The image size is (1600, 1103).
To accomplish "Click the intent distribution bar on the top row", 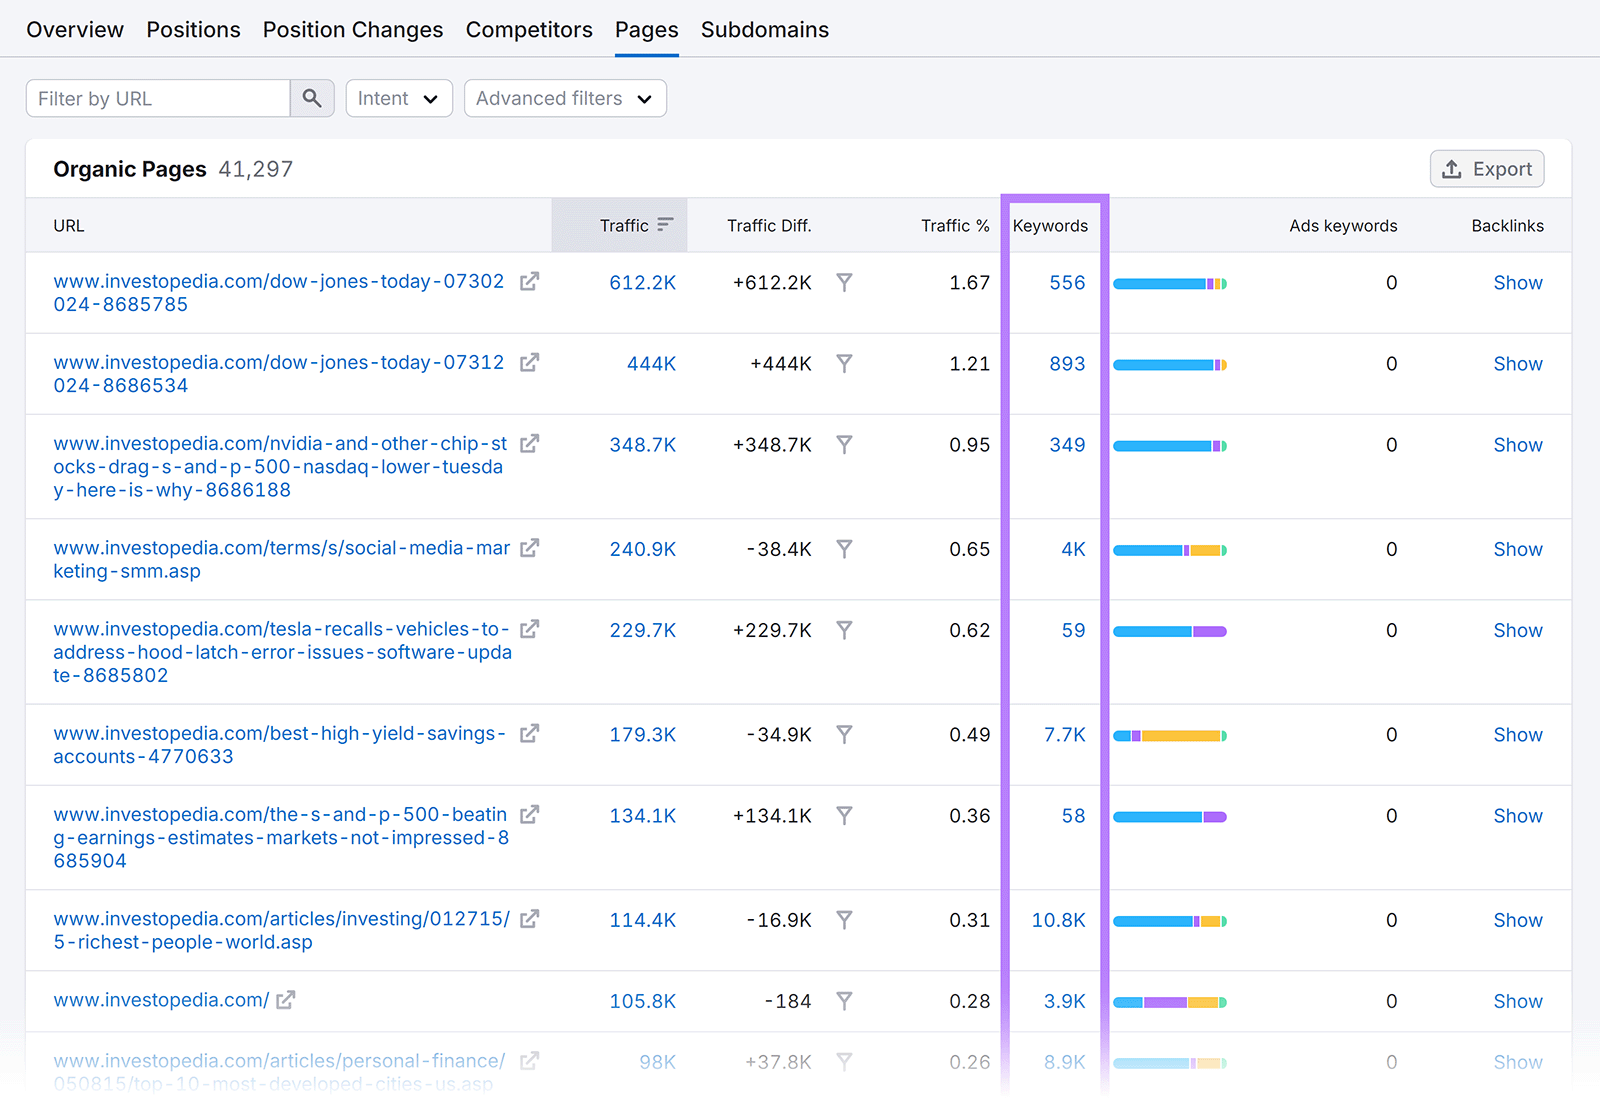I will (x=1170, y=283).
